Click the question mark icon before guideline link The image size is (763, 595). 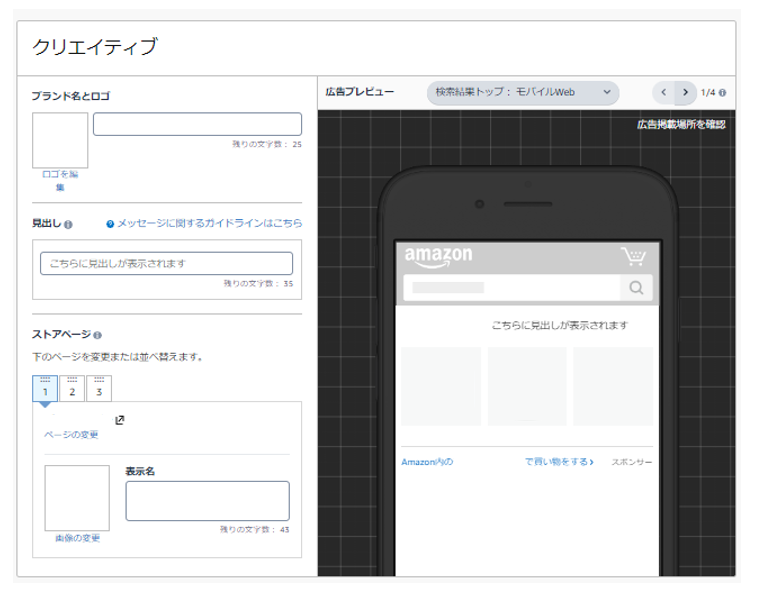tap(110, 224)
